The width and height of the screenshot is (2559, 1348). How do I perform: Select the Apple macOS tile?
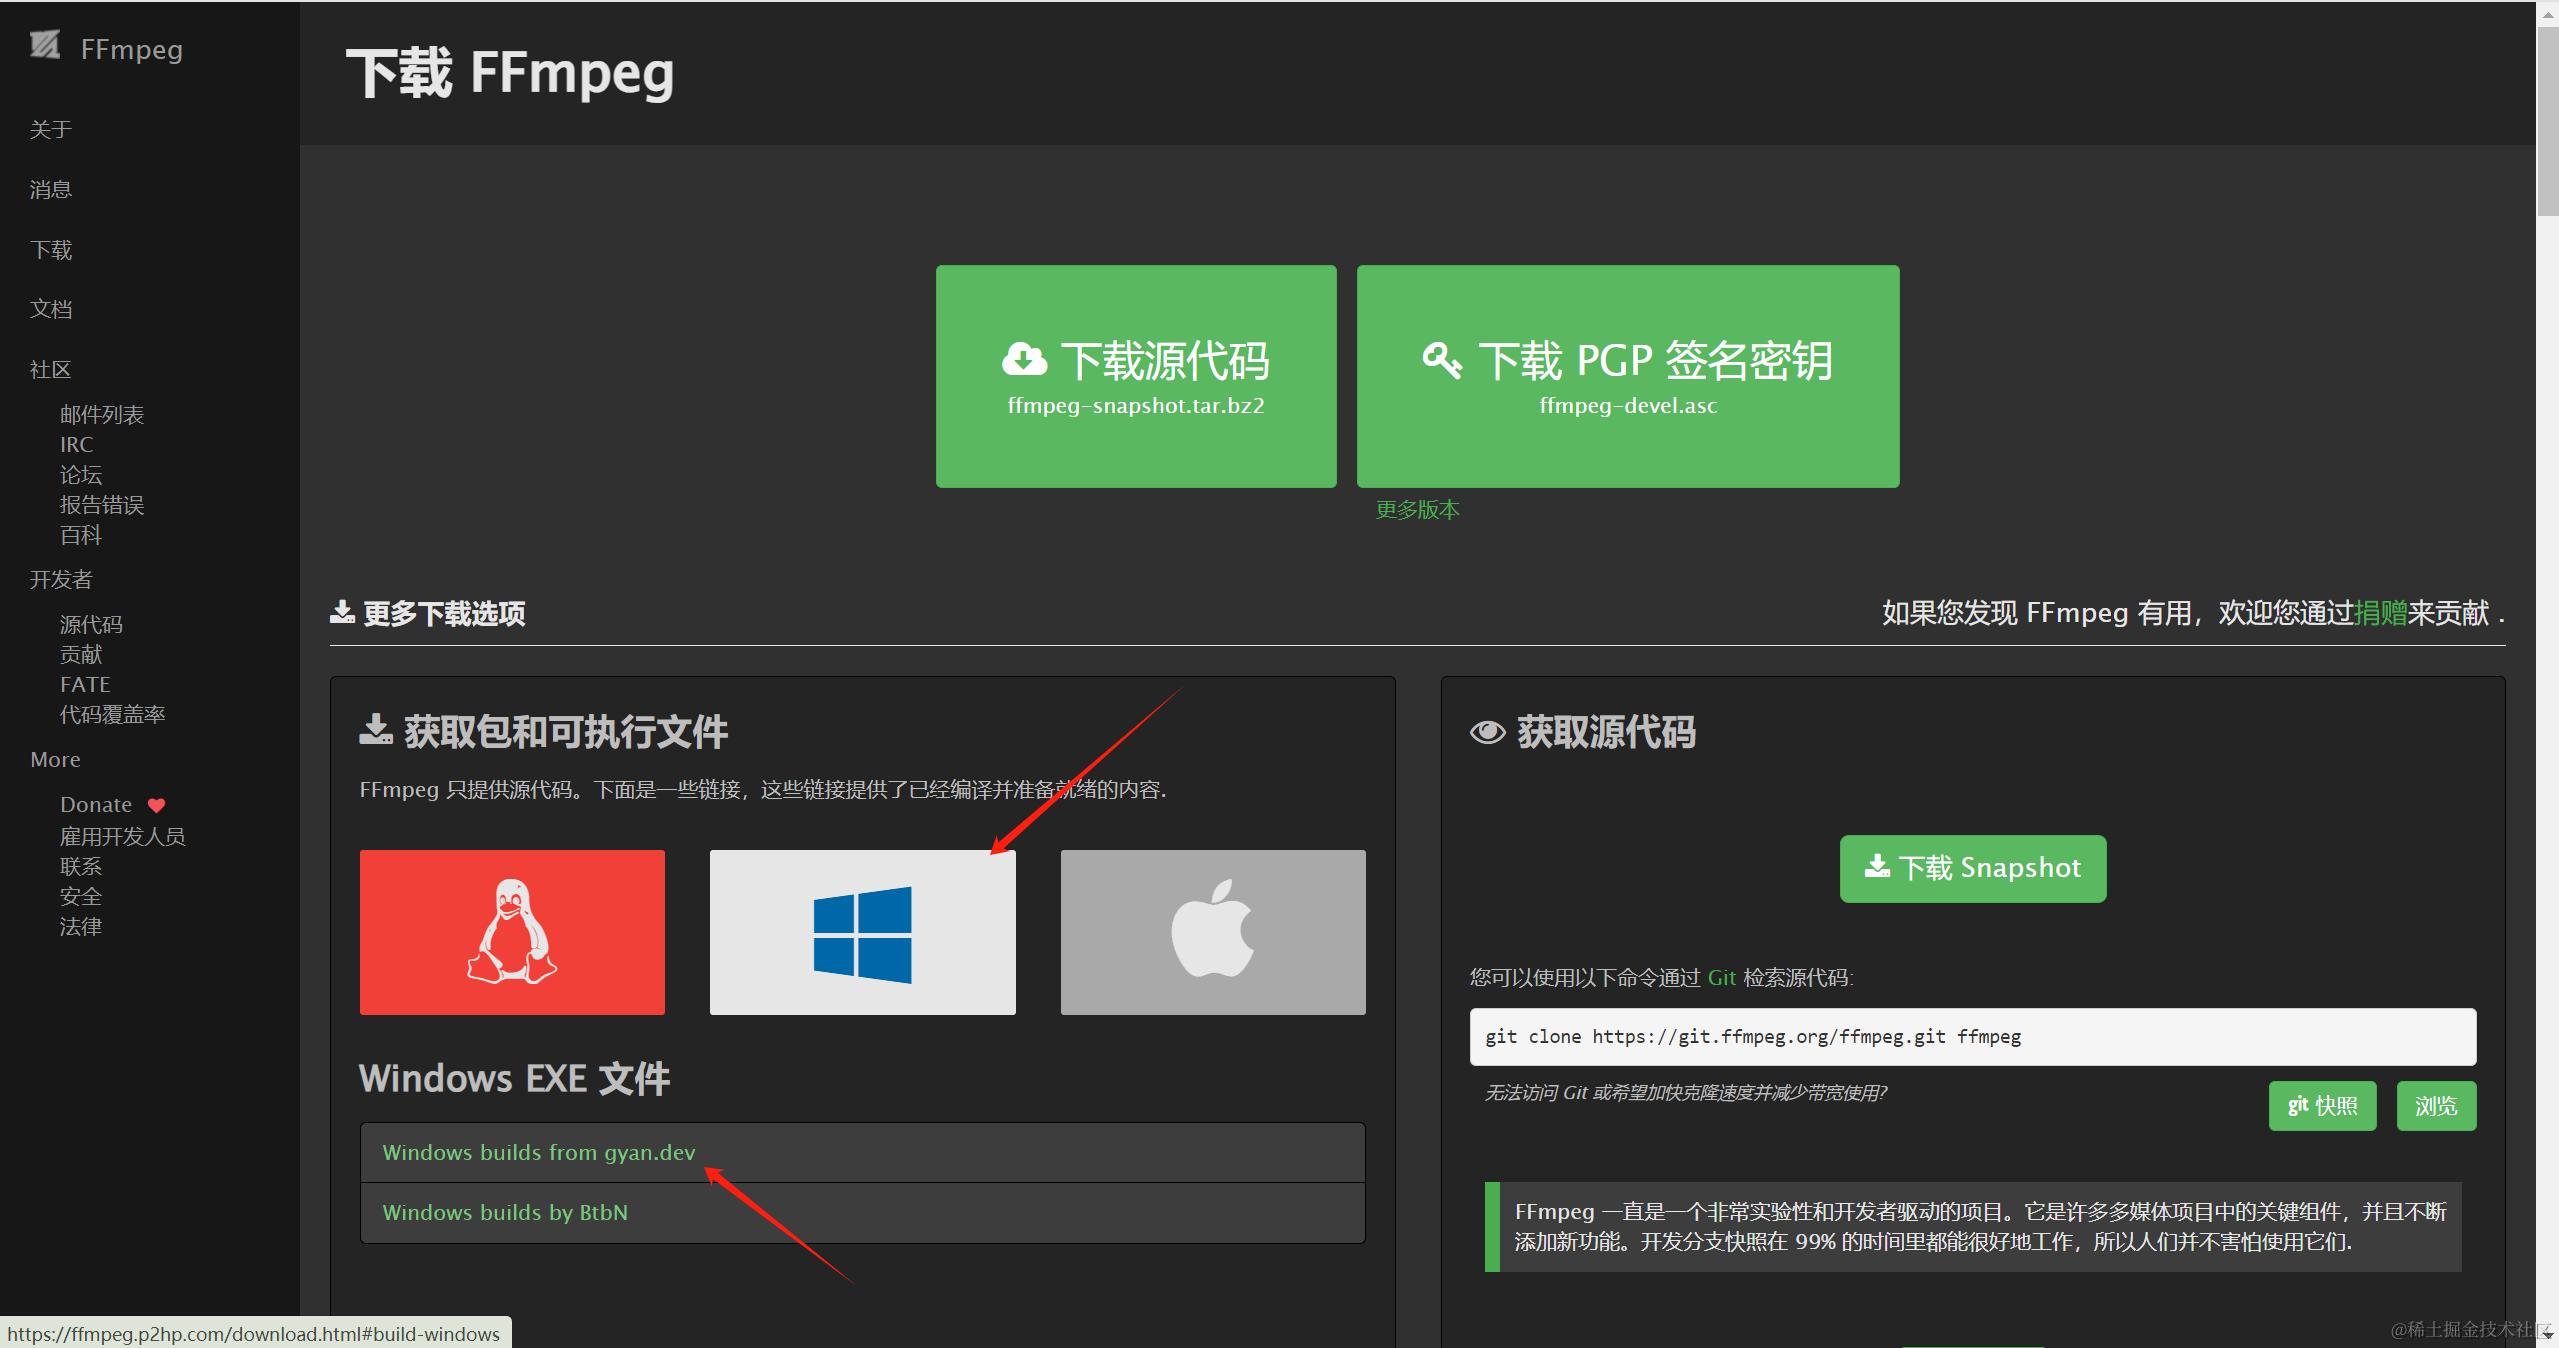1212,932
